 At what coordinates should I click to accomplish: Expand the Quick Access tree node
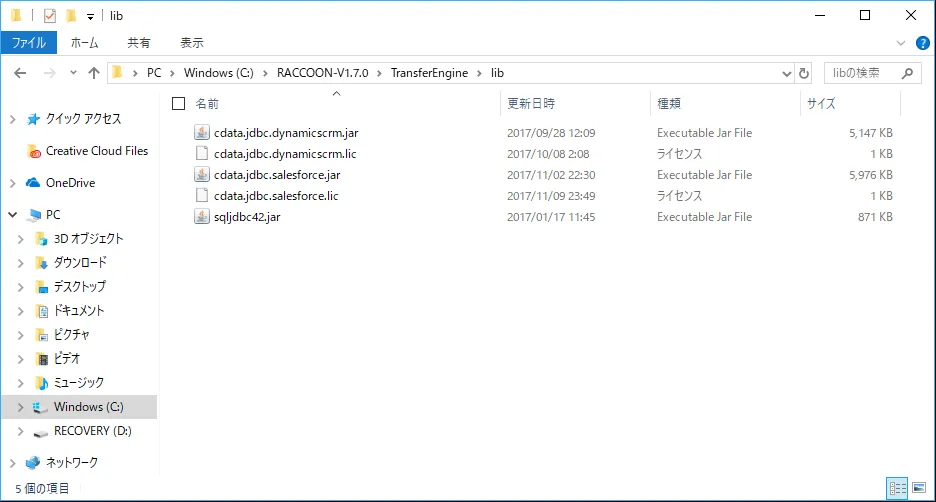pos(12,119)
